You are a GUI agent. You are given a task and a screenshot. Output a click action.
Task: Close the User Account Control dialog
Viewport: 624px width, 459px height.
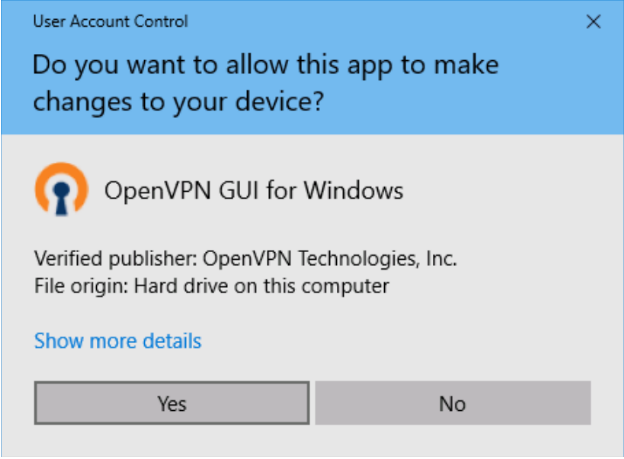tap(592, 21)
